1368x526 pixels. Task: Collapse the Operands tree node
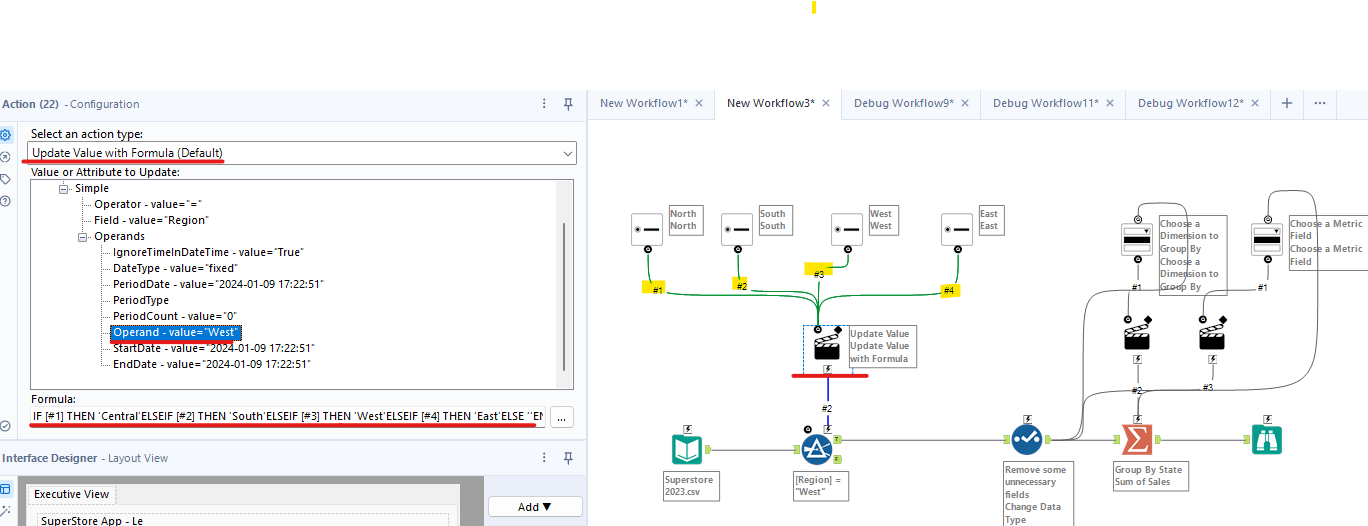83,236
